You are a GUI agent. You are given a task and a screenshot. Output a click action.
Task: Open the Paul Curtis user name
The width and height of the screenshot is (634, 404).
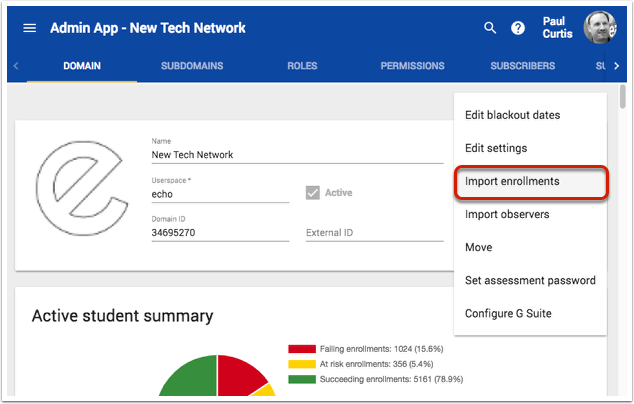[557, 27]
